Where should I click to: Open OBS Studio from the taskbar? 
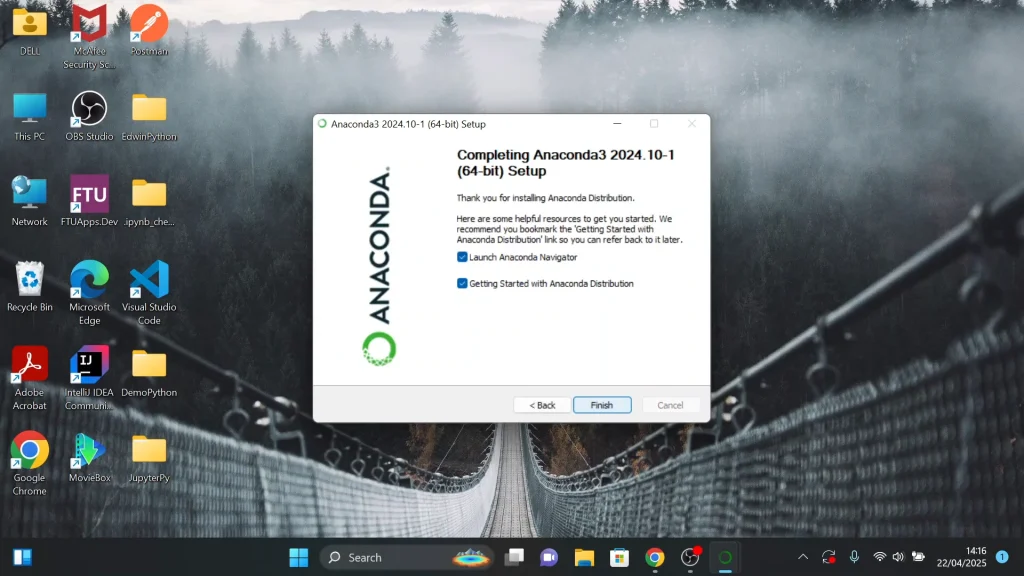pyautogui.click(x=690, y=557)
